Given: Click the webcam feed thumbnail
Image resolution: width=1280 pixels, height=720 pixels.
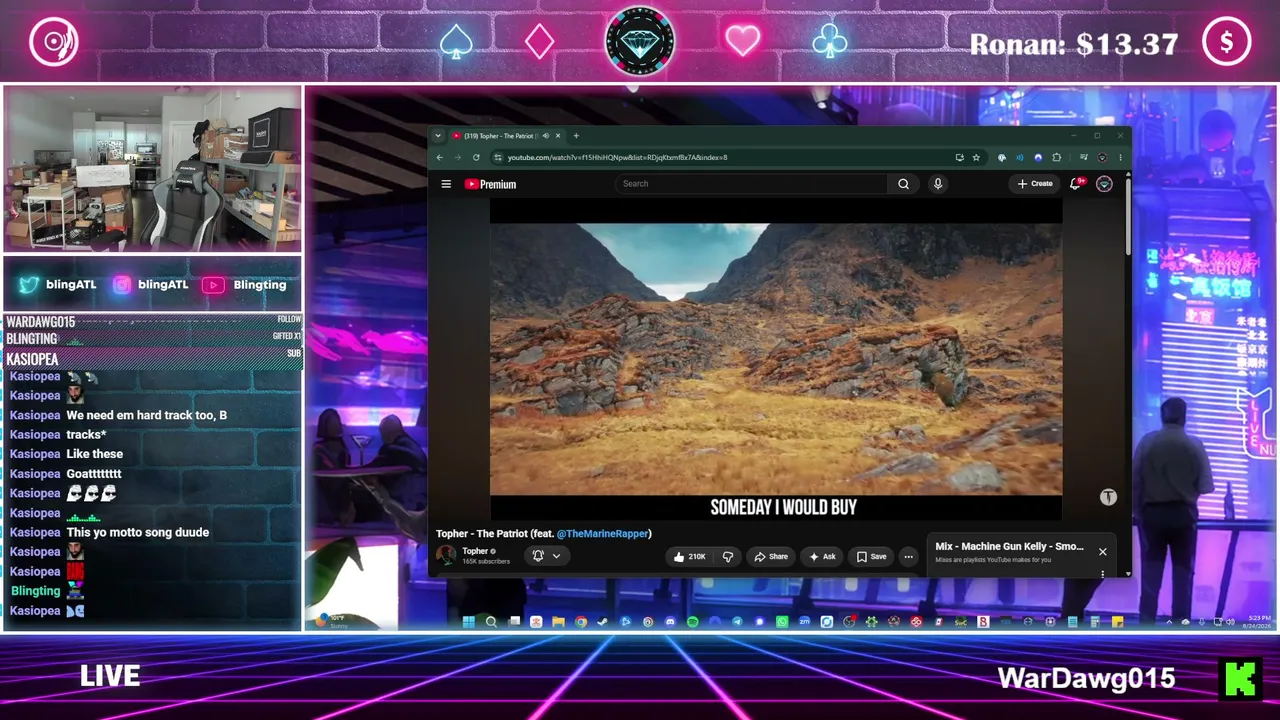Looking at the screenshot, I should pos(152,168).
